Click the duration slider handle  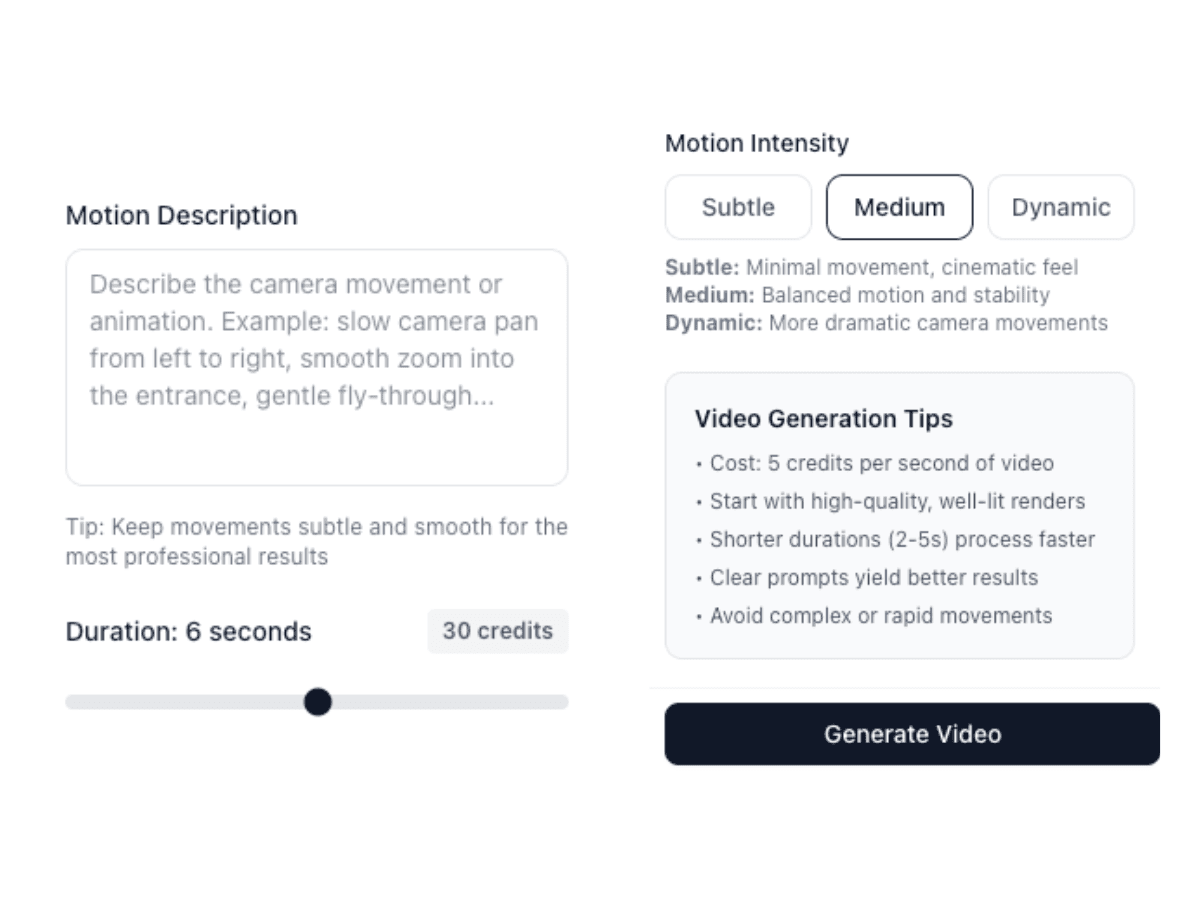(318, 702)
